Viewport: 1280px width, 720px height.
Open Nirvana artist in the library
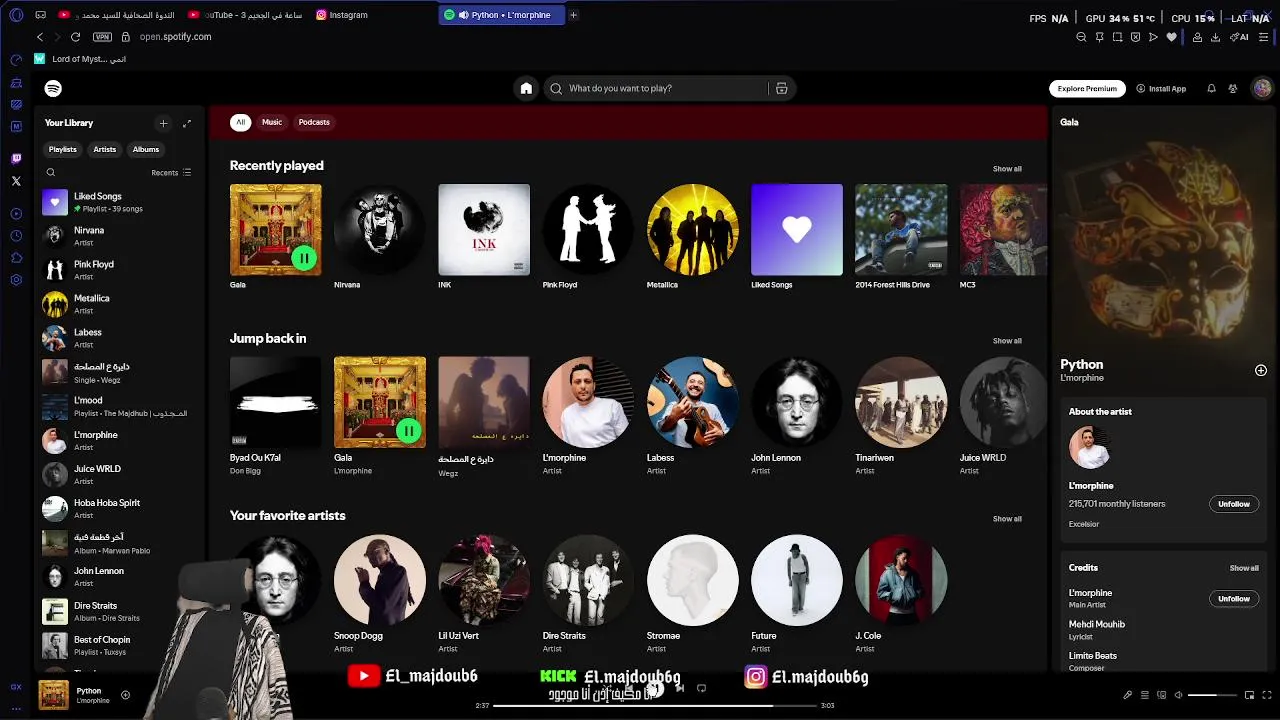pyautogui.click(x=120, y=236)
